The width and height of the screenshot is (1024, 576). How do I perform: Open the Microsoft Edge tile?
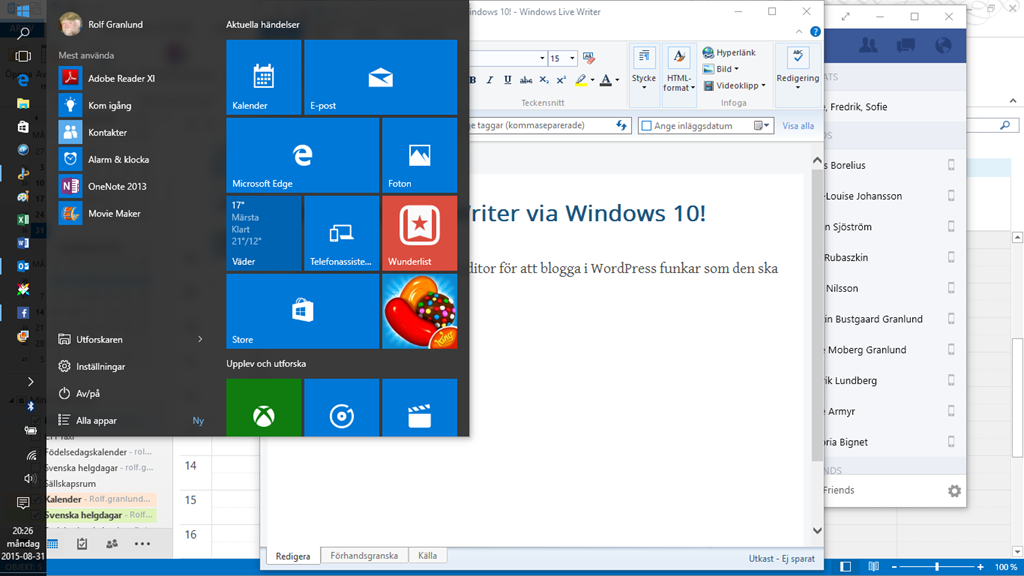point(302,155)
